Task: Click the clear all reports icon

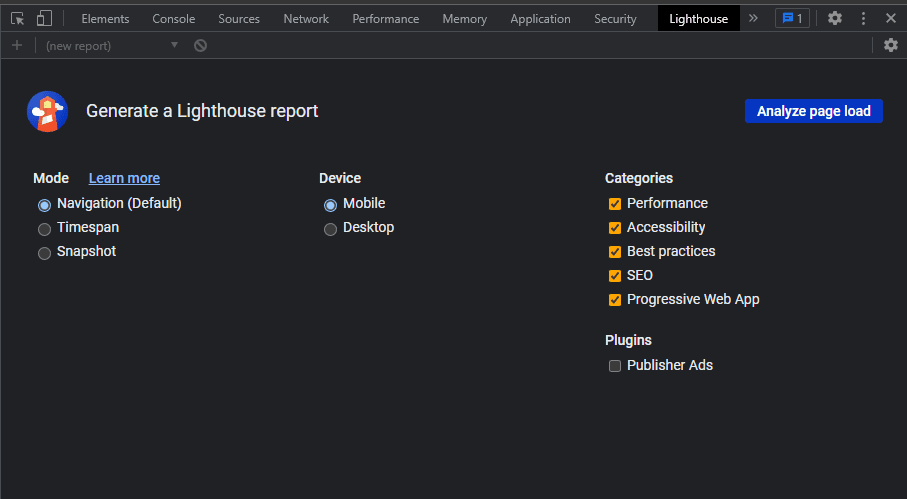Action: pyautogui.click(x=200, y=45)
